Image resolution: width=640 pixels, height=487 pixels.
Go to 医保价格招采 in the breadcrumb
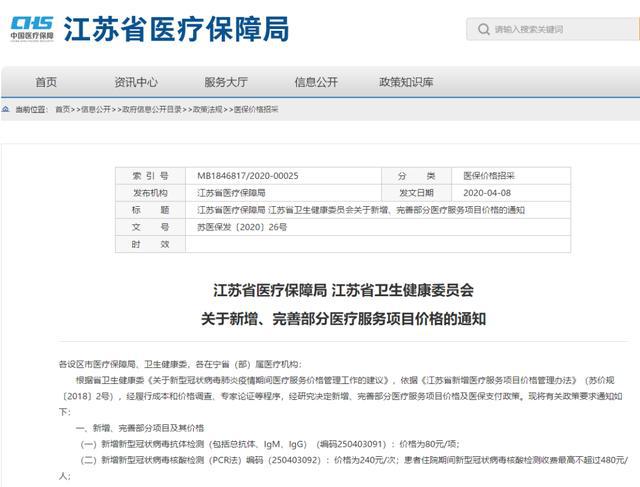tap(256, 109)
